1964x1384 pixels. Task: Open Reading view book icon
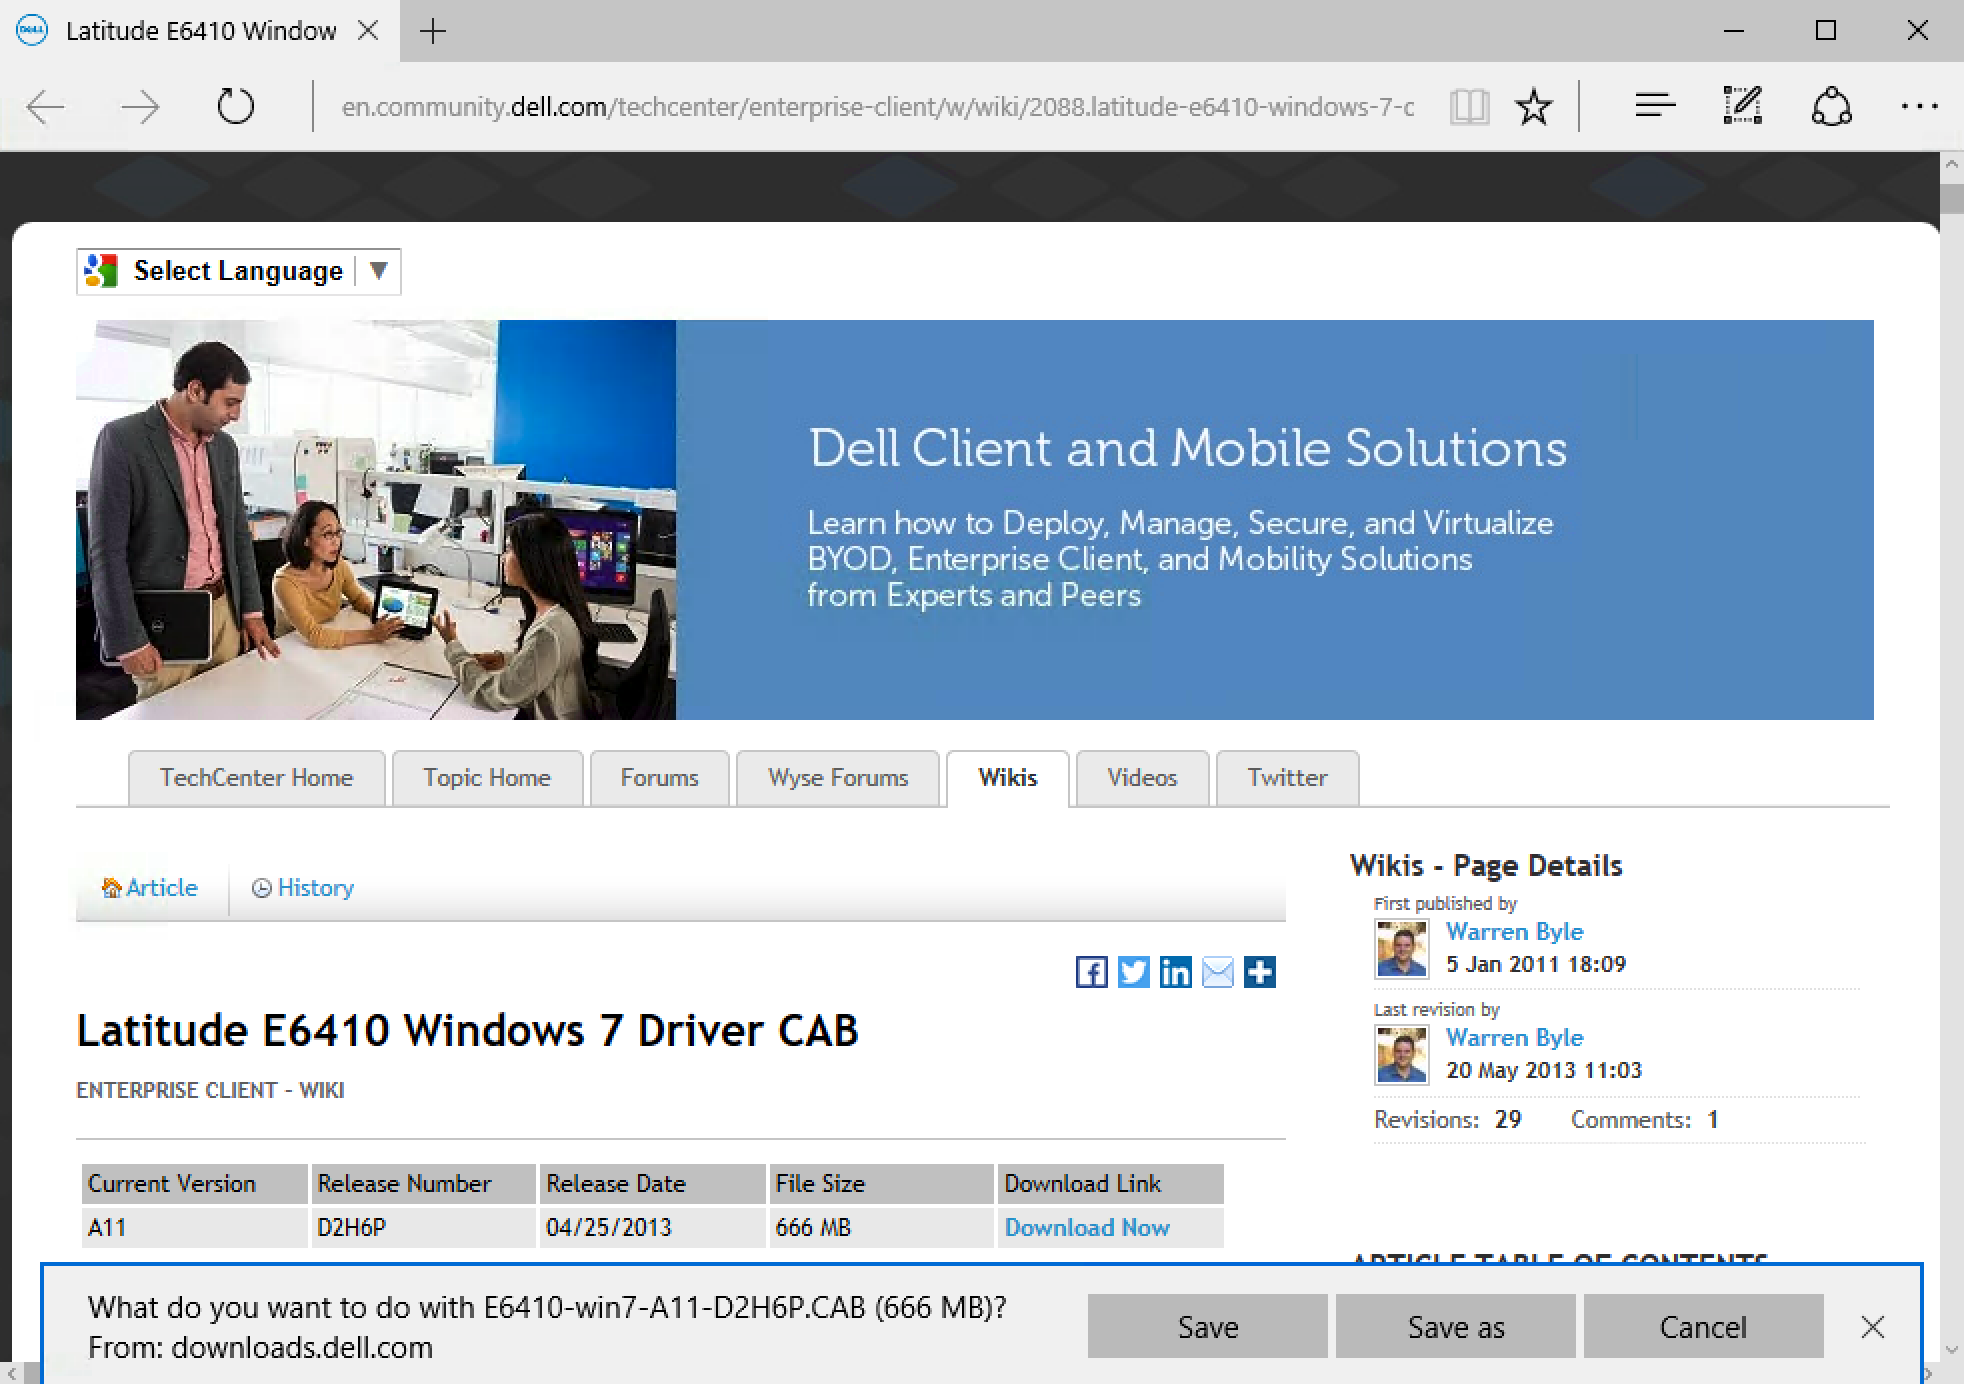click(1470, 106)
